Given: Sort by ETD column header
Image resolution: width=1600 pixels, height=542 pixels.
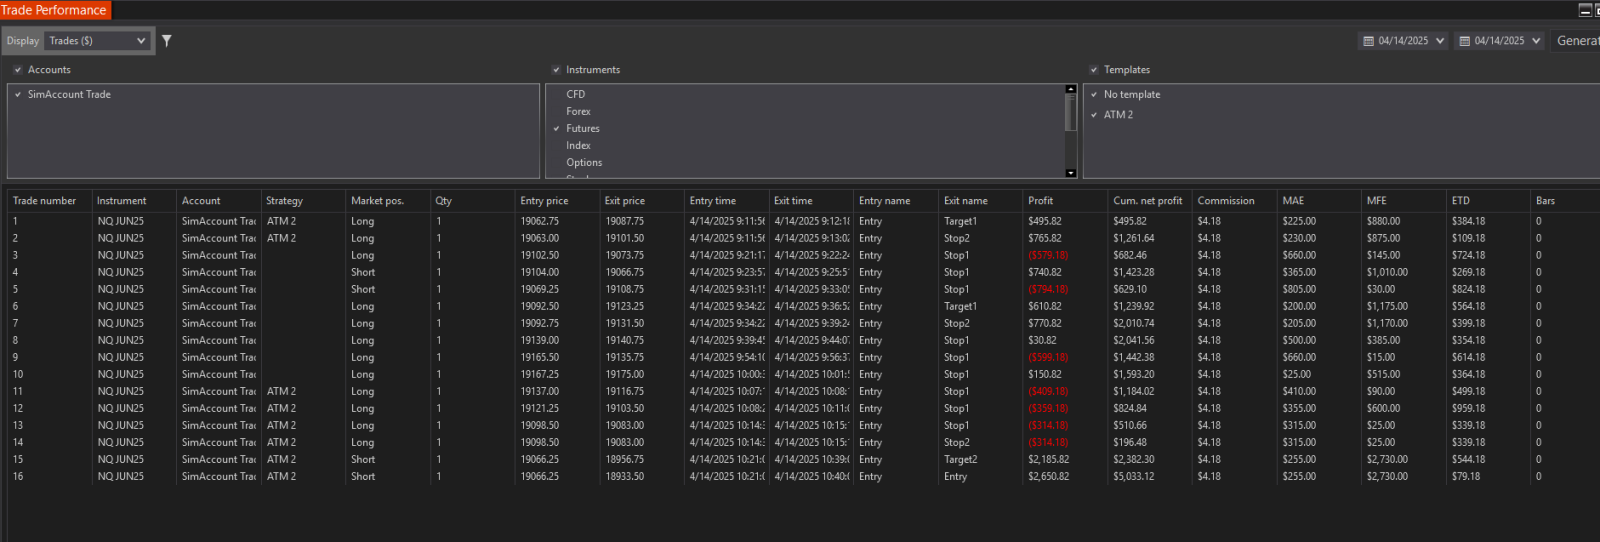Looking at the screenshot, I should coord(1461,201).
